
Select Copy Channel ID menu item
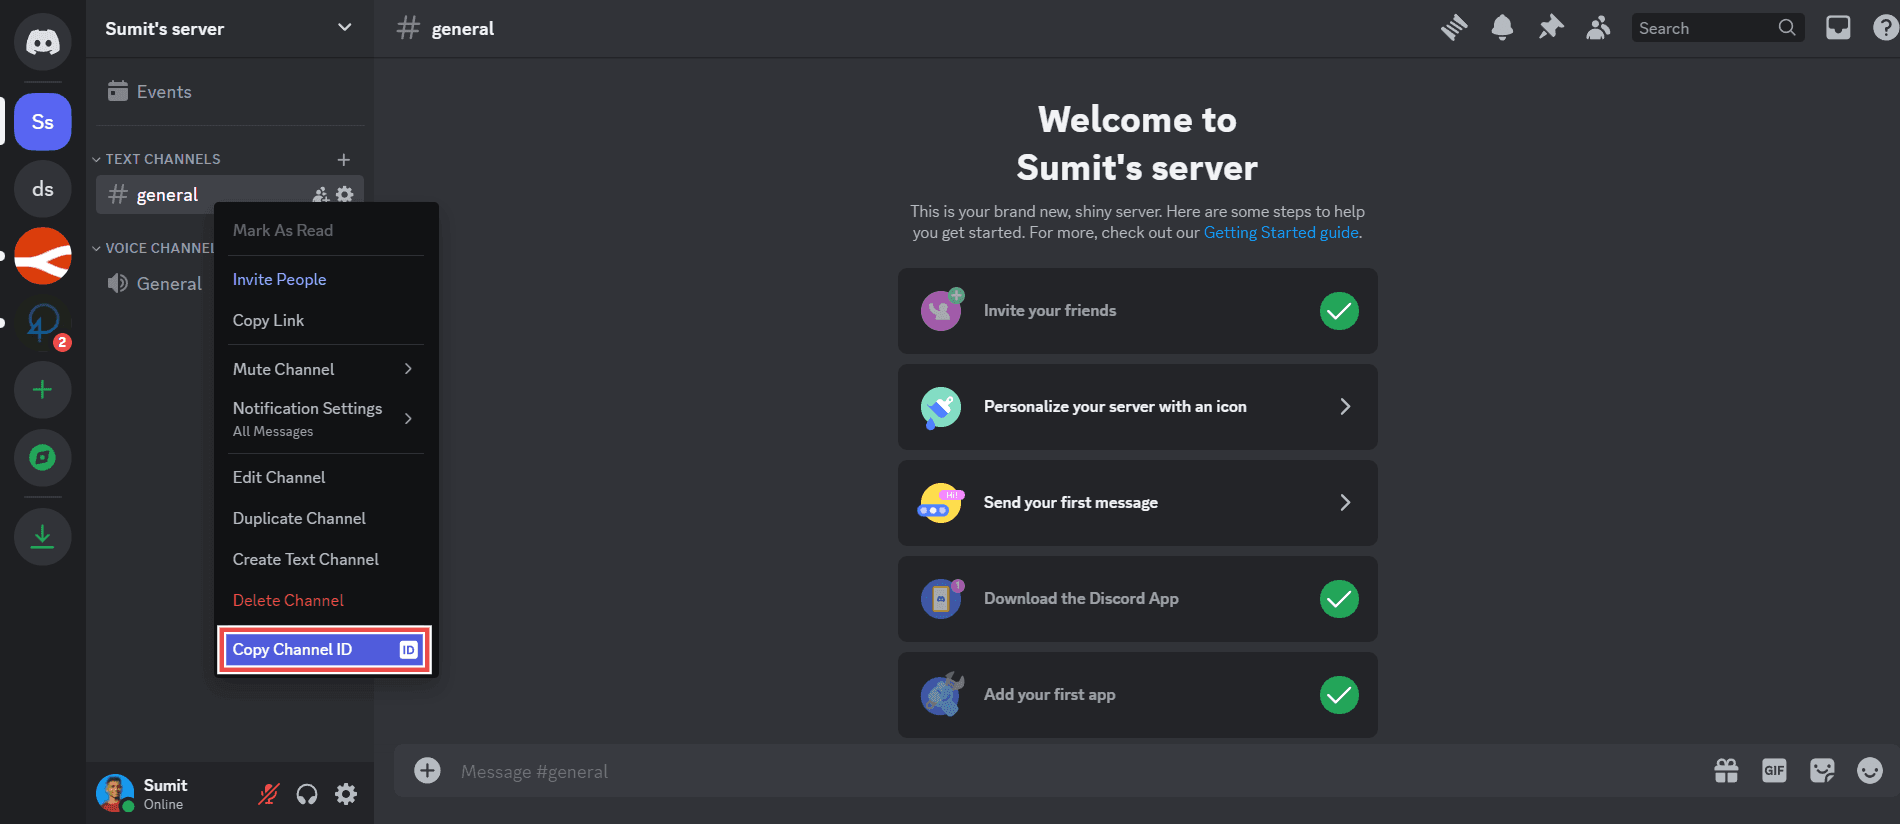coord(324,650)
